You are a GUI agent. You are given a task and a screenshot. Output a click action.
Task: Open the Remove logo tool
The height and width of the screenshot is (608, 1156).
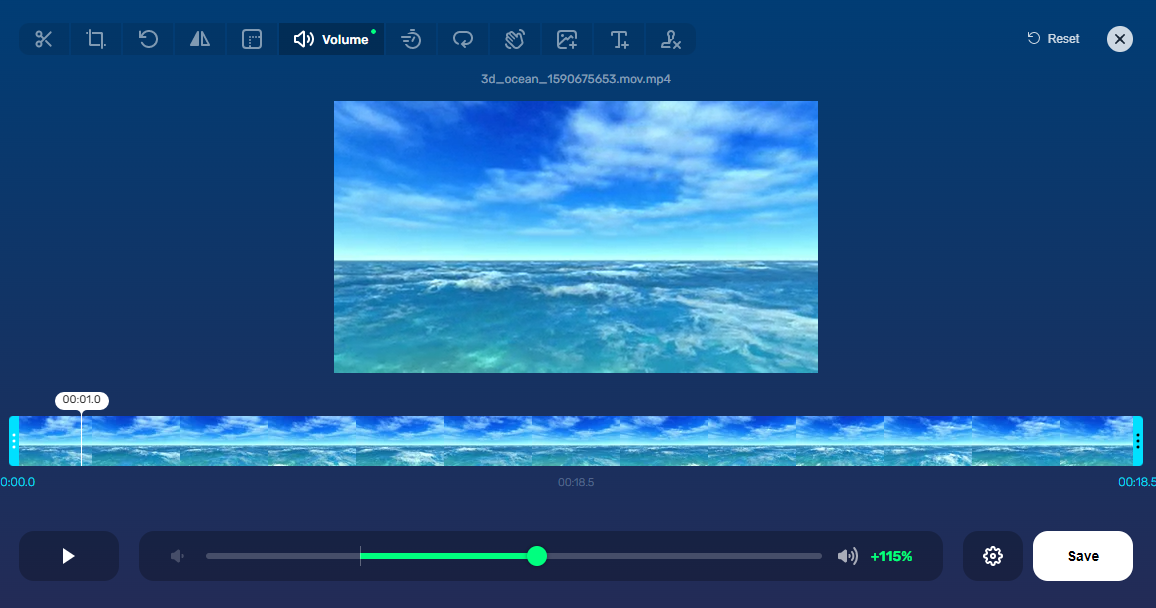click(670, 39)
